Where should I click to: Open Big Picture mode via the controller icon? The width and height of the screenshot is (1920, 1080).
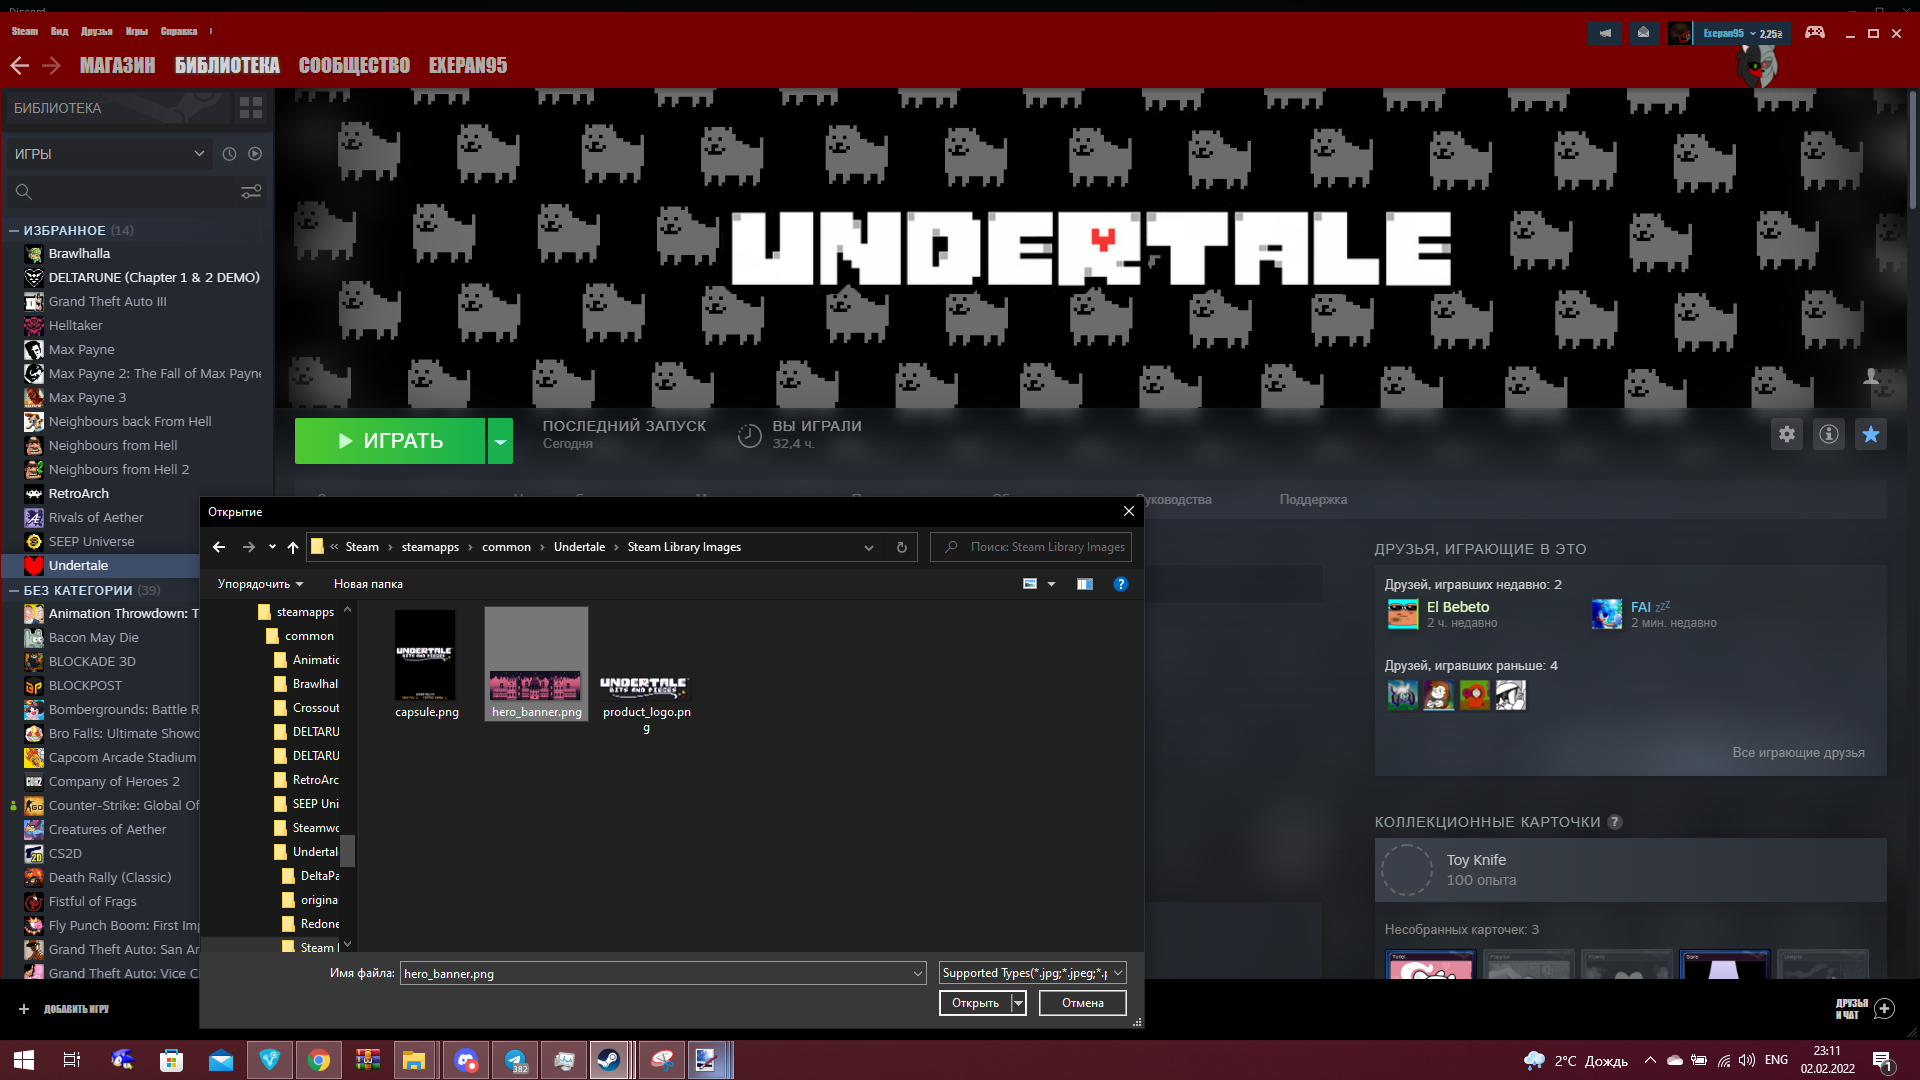coord(1814,32)
